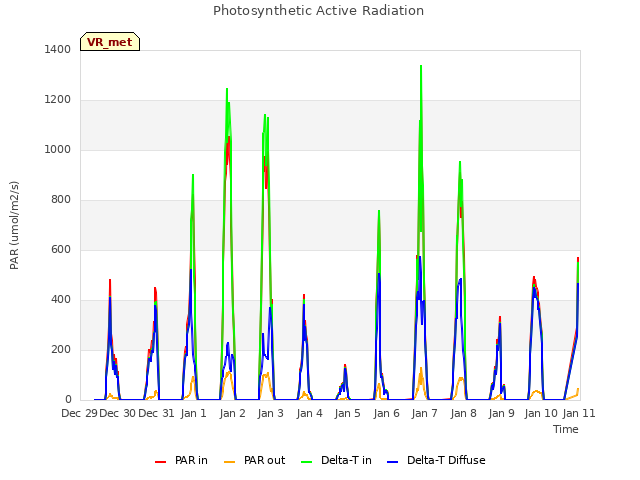The height and width of the screenshot is (480, 640).
Task: Click the tallest green peak on Jan 7
Action: click(421, 66)
